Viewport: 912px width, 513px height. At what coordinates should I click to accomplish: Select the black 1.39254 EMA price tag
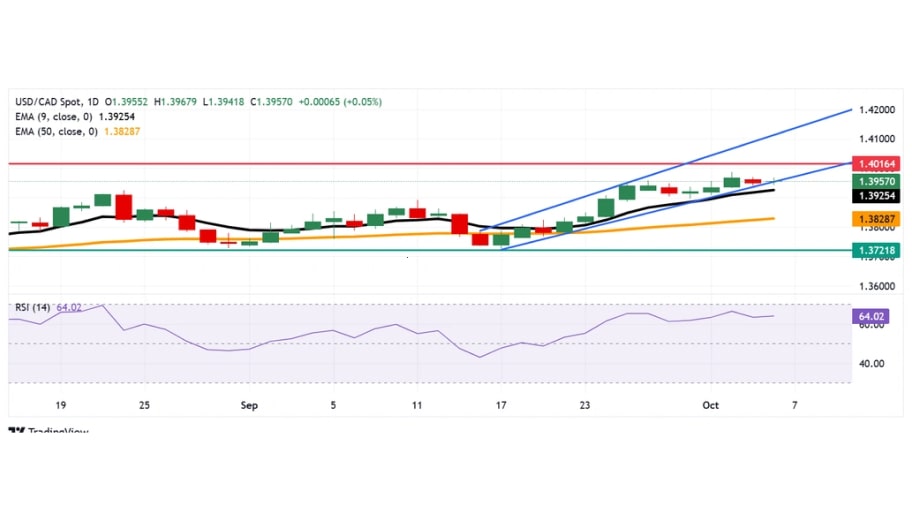875,196
